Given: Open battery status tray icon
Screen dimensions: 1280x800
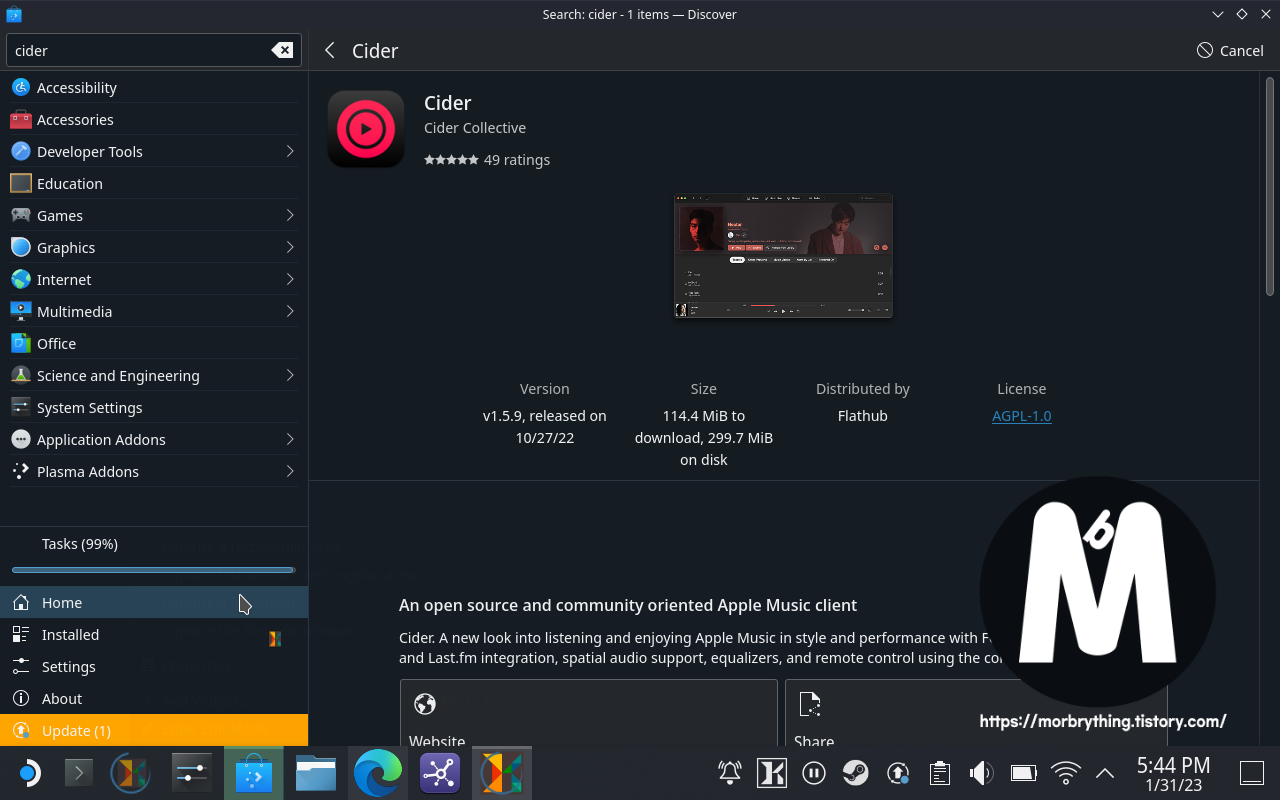Looking at the screenshot, I should click(x=1024, y=773).
